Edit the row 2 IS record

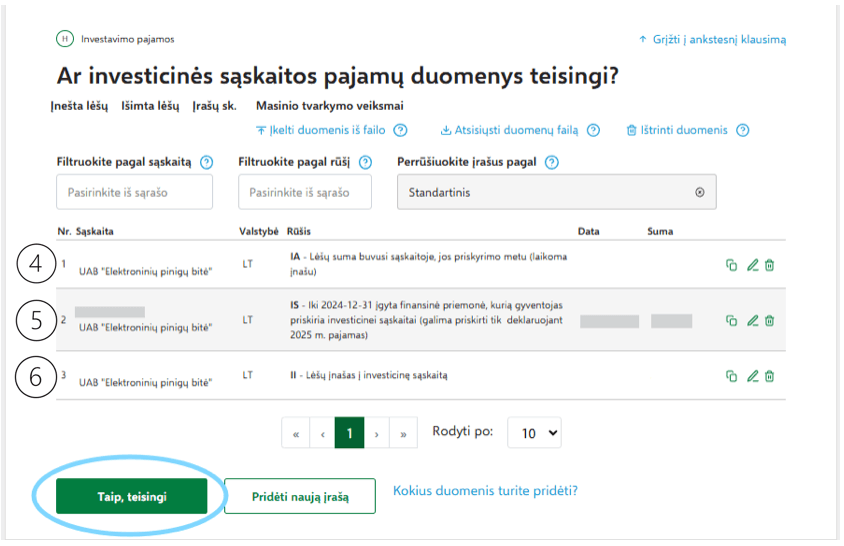tap(752, 320)
